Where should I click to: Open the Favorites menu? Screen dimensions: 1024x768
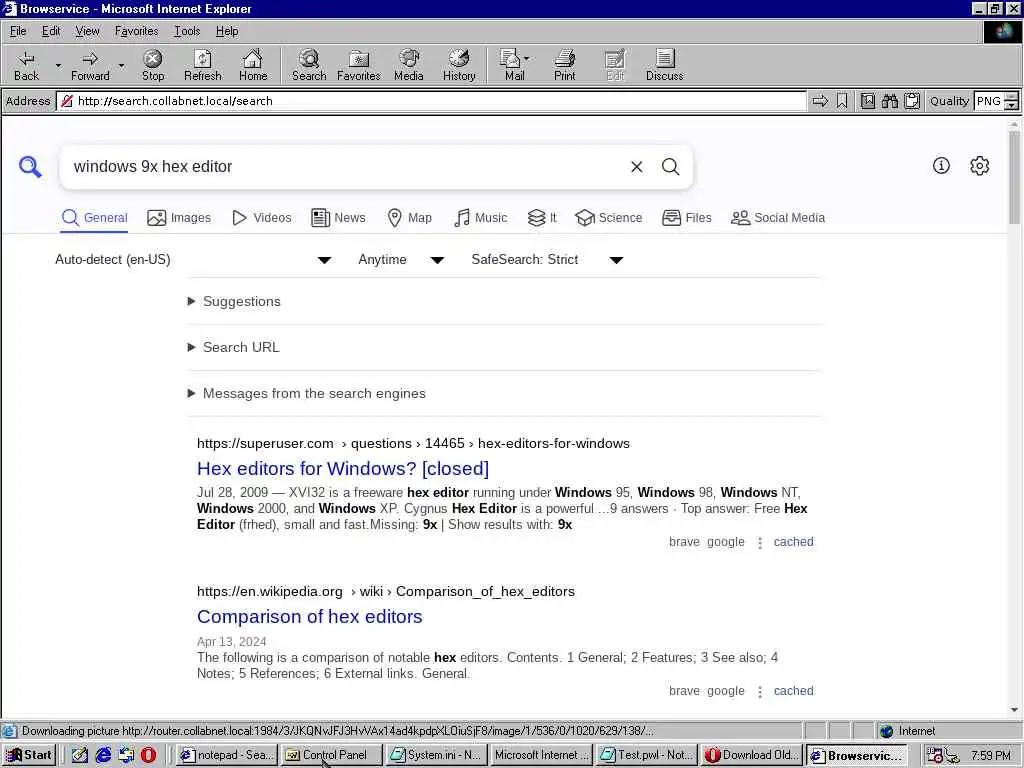click(x=136, y=31)
